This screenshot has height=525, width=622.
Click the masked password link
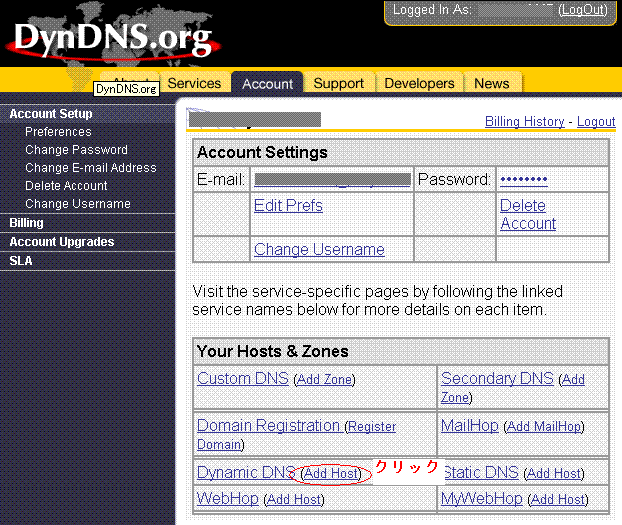523,180
